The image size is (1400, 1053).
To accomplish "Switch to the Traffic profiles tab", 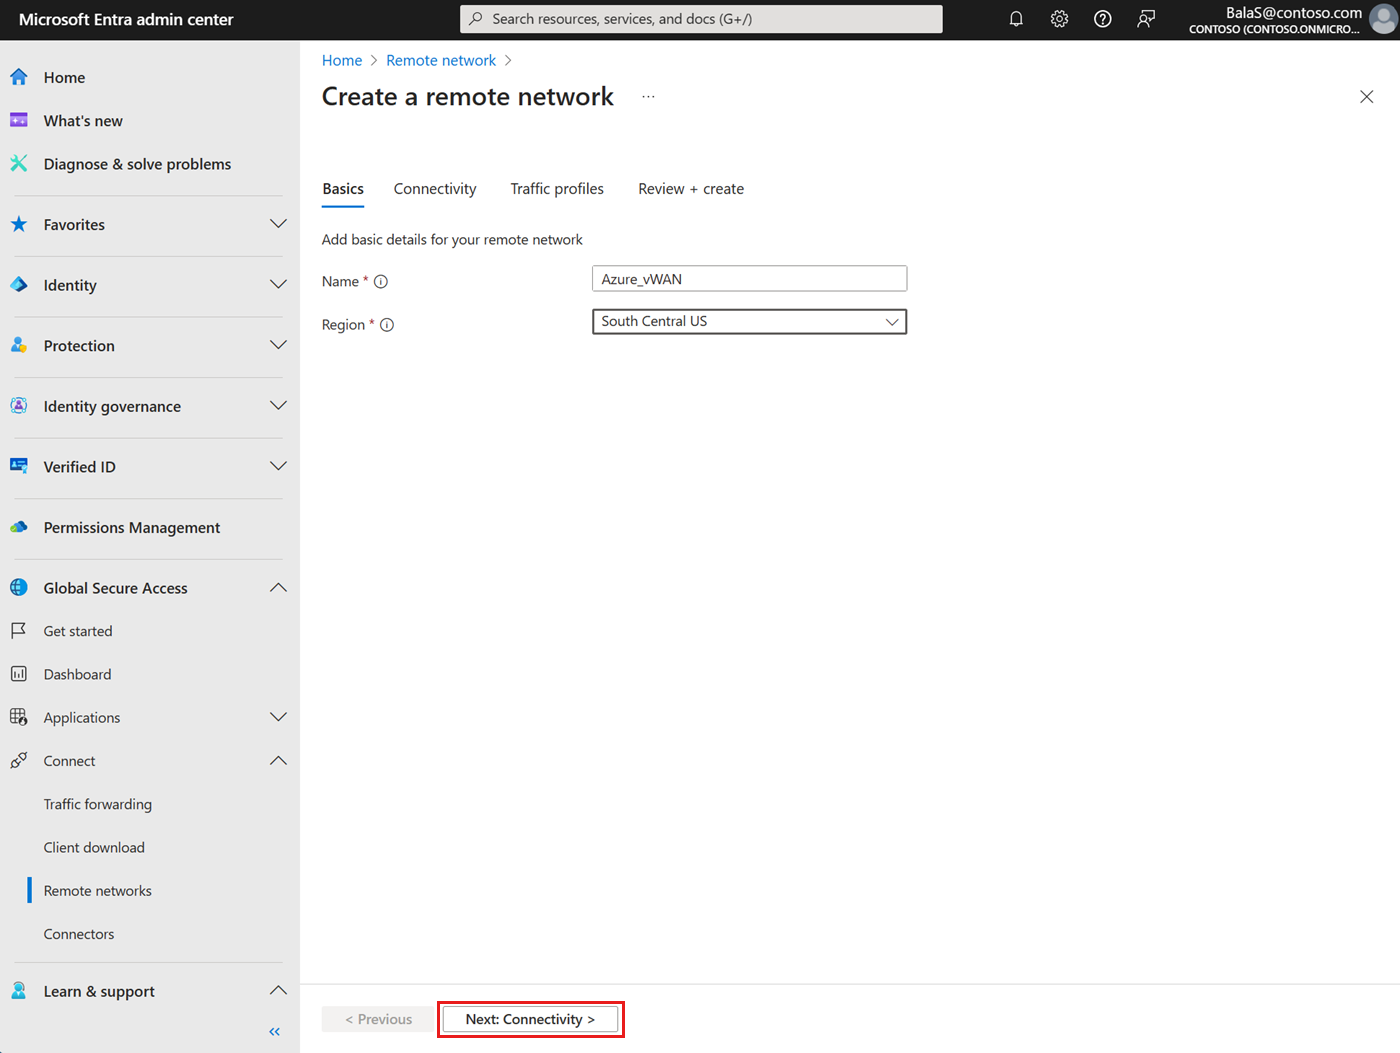I will (x=556, y=188).
